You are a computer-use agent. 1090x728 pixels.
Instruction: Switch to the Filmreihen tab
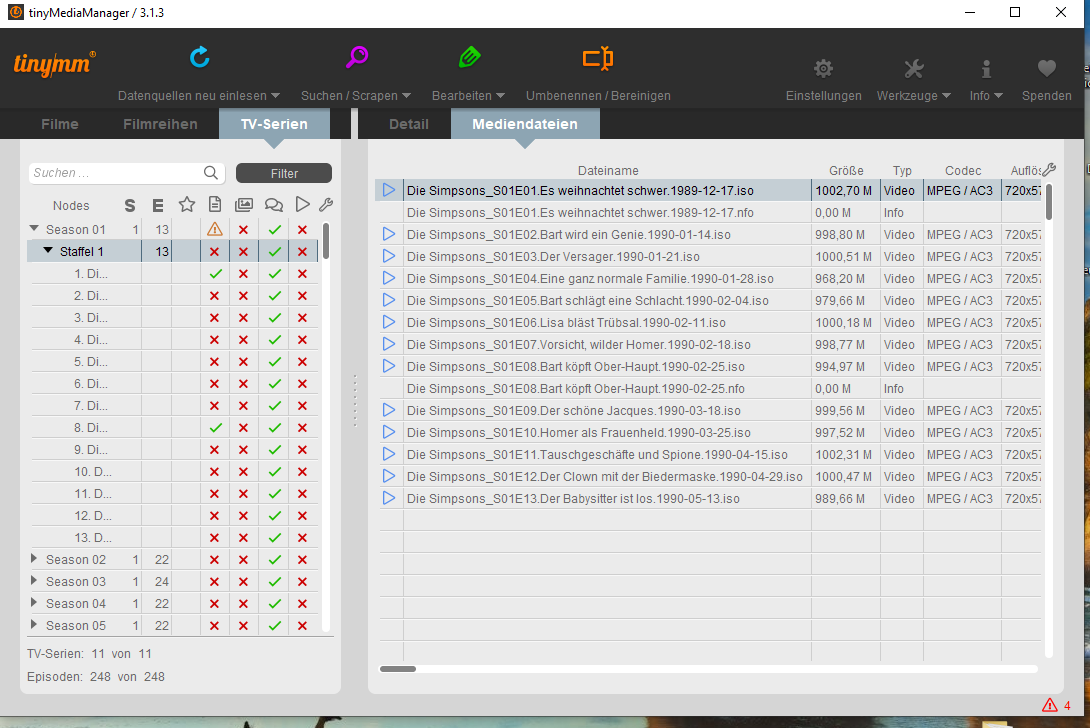(x=161, y=124)
